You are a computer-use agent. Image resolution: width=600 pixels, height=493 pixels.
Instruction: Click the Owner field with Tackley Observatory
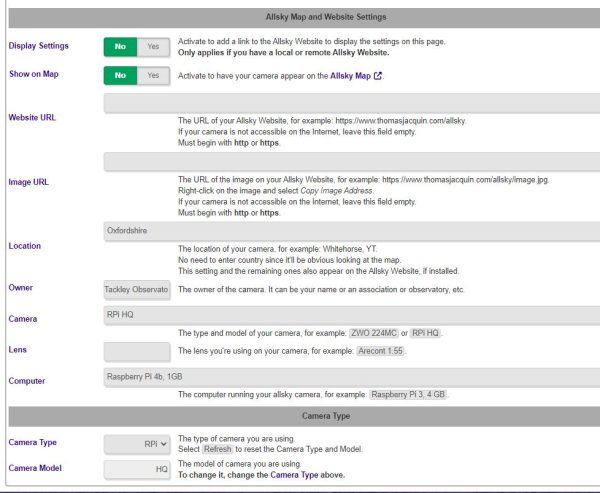pyautogui.click(x=137, y=290)
